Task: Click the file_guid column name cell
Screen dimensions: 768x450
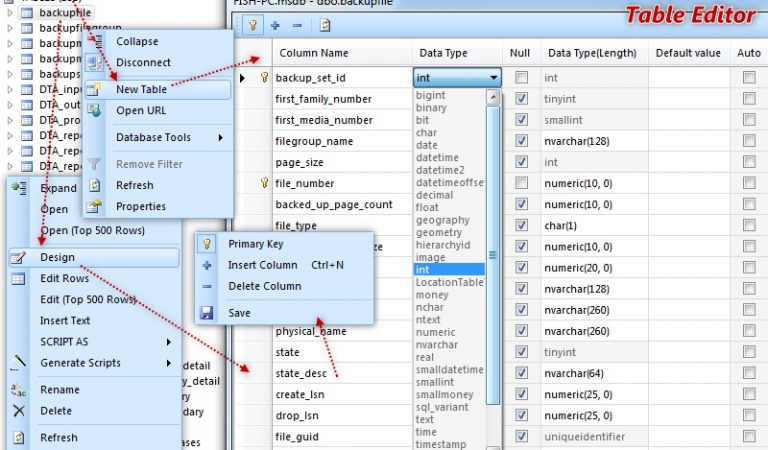Action: (x=340, y=436)
